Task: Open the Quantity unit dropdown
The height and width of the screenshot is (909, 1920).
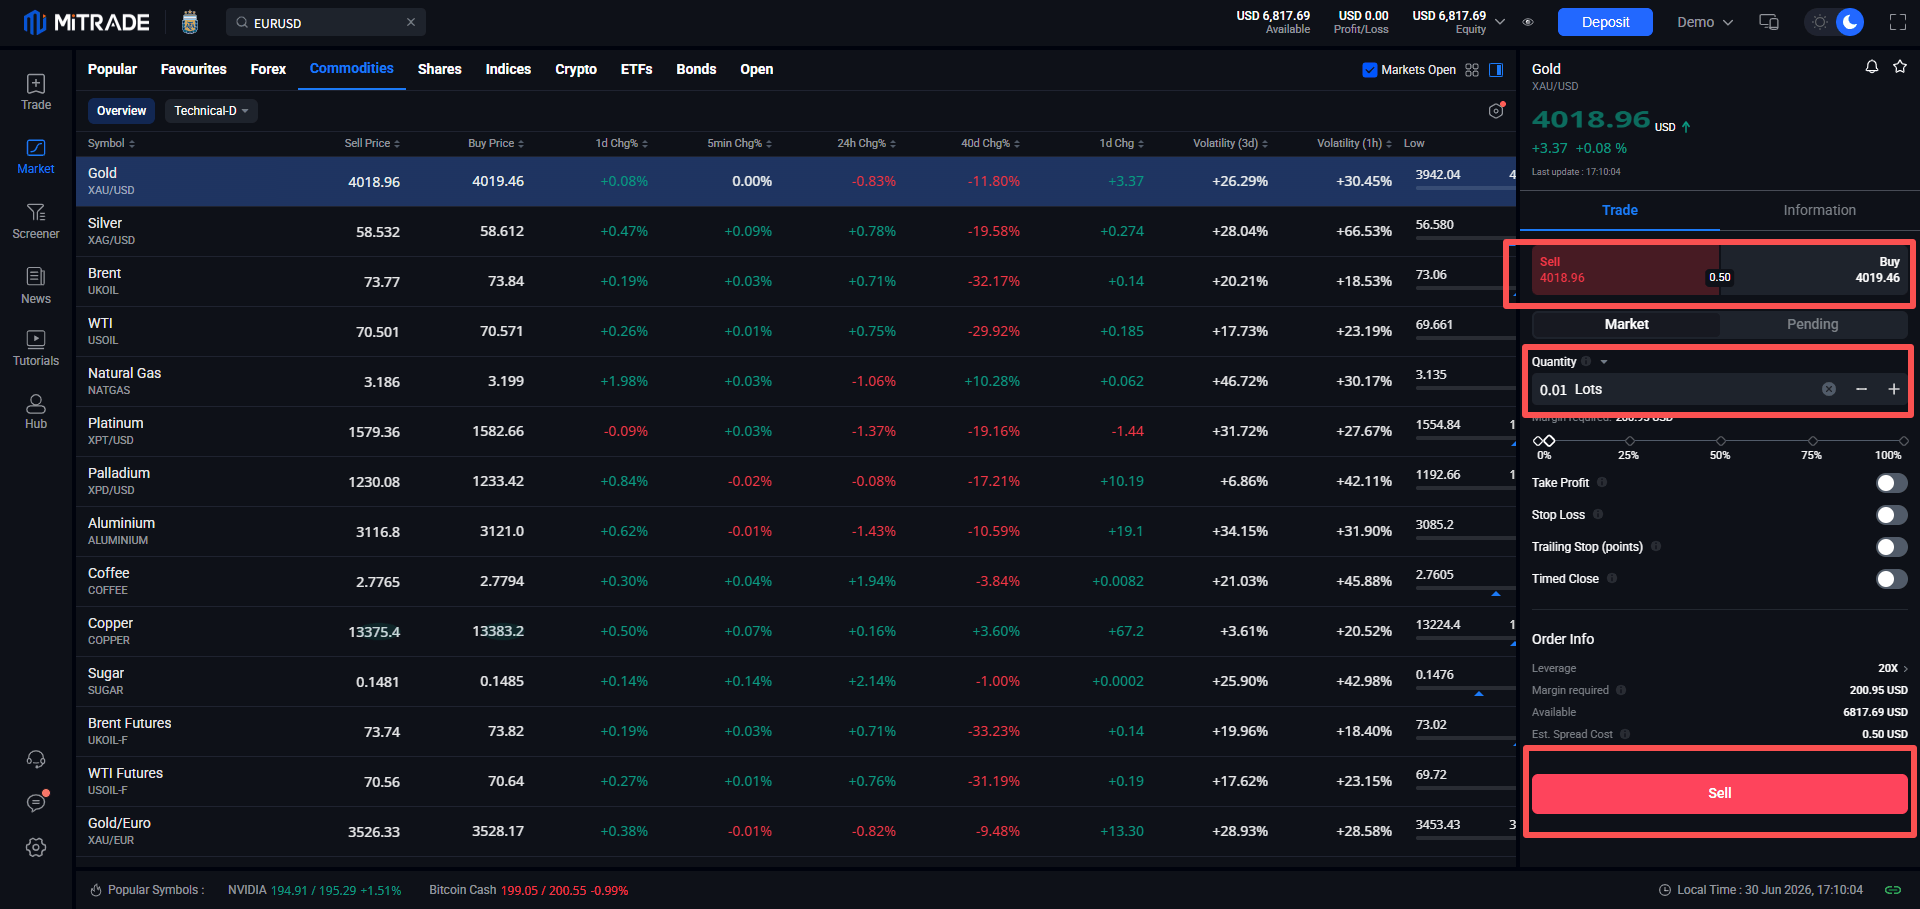Action: coord(1604,362)
